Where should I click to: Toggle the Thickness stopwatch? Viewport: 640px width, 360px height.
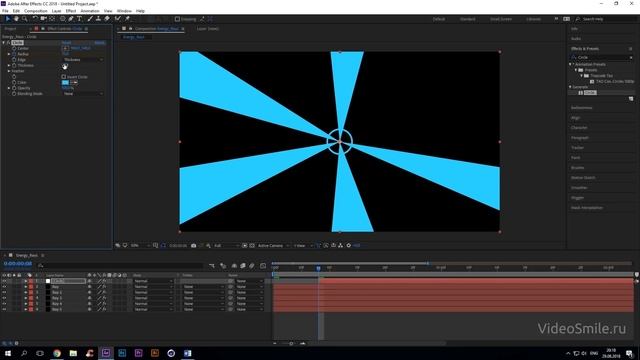point(14,65)
